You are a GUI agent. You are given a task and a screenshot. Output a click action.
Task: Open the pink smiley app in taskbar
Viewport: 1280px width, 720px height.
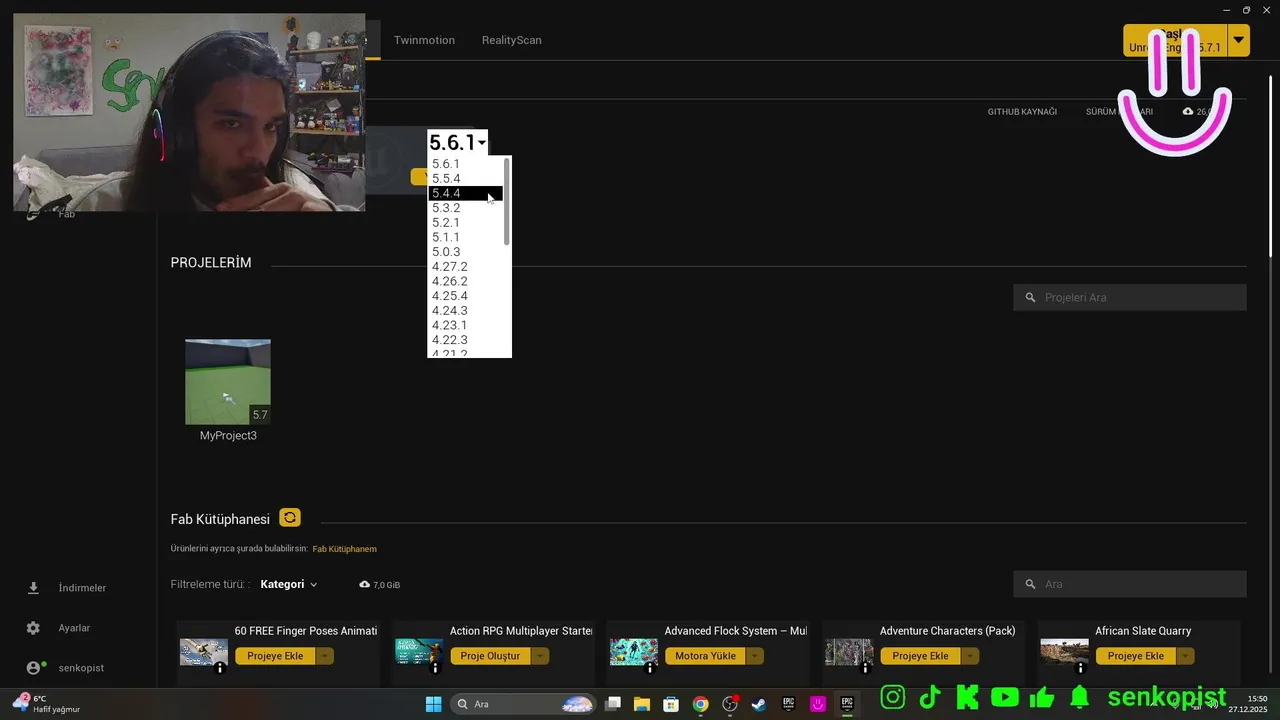[818, 704]
